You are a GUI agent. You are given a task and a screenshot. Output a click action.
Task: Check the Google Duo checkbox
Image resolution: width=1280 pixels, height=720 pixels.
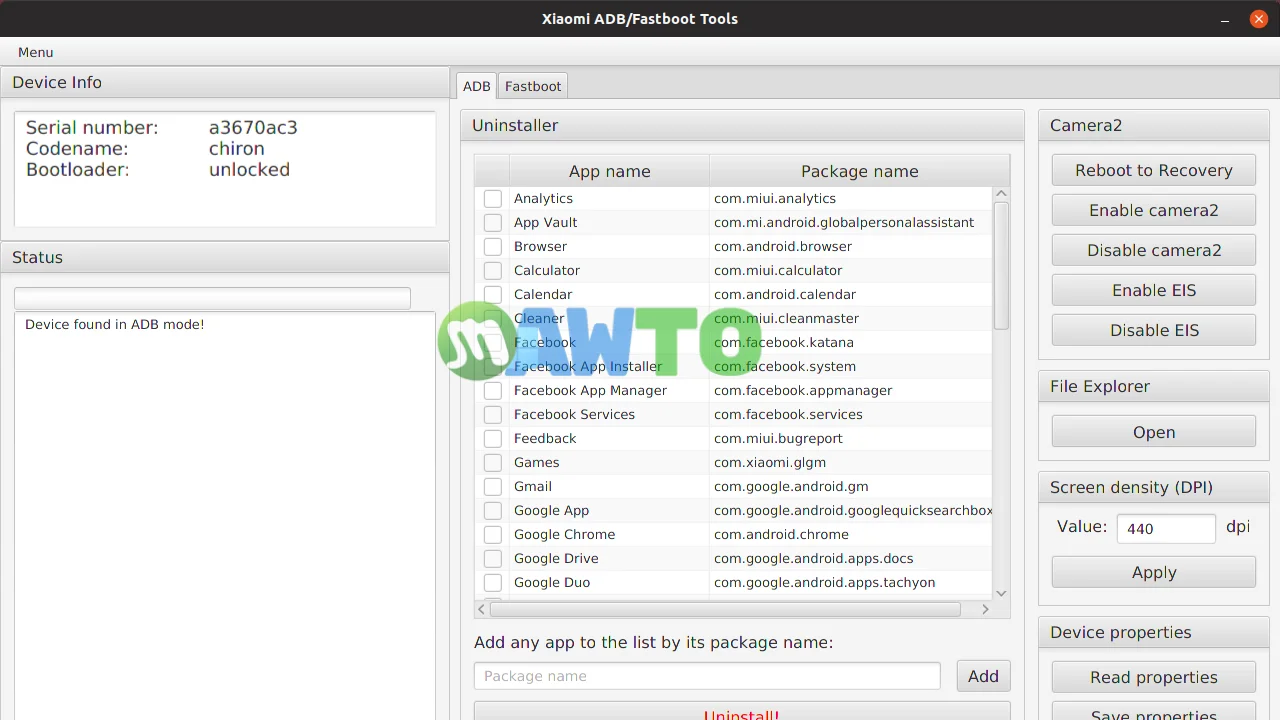click(x=493, y=582)
